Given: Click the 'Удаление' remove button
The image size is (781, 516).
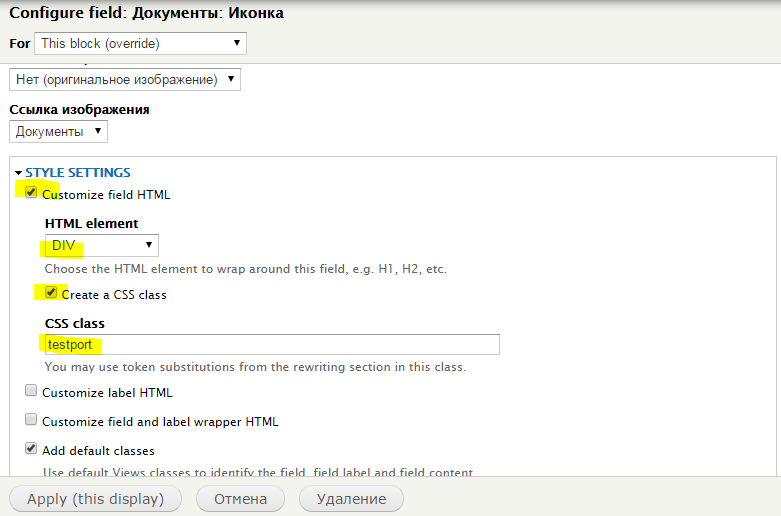Looking at the screenshot, I should [351, 499].
